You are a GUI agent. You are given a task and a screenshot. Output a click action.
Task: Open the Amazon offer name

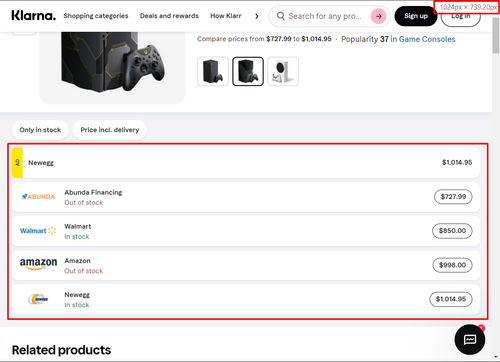(x=77, y=261)
